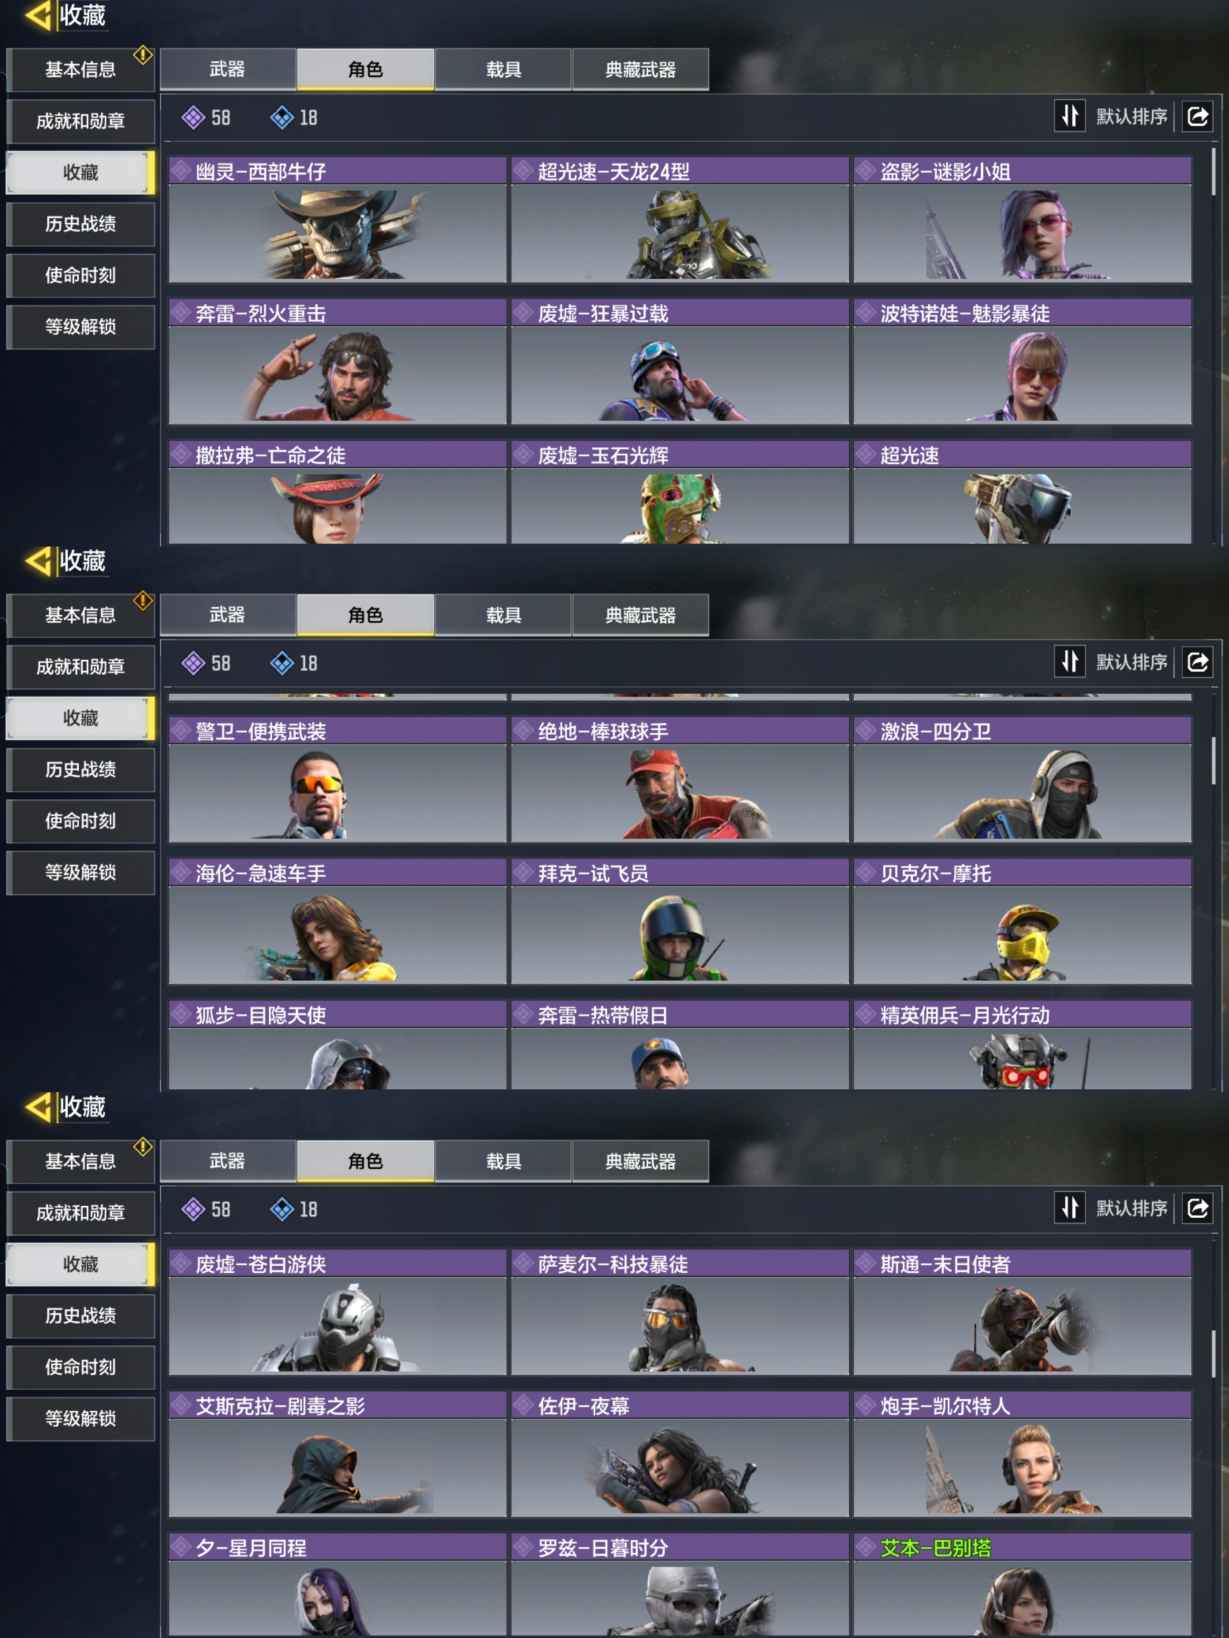Click the rarity diamond icon beside 艾本-巴别塔
Screen dimensions: 1229x1638
[865, 1548]
